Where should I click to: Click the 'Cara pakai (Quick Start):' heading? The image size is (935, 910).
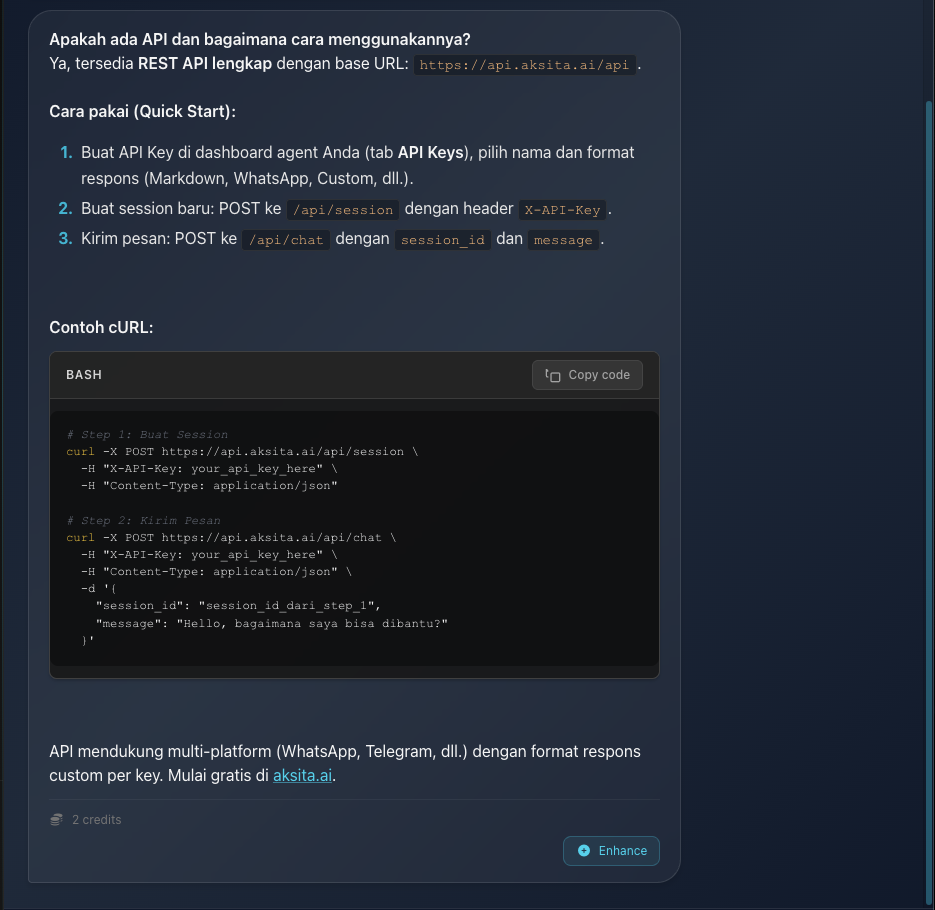click(142, 111)
